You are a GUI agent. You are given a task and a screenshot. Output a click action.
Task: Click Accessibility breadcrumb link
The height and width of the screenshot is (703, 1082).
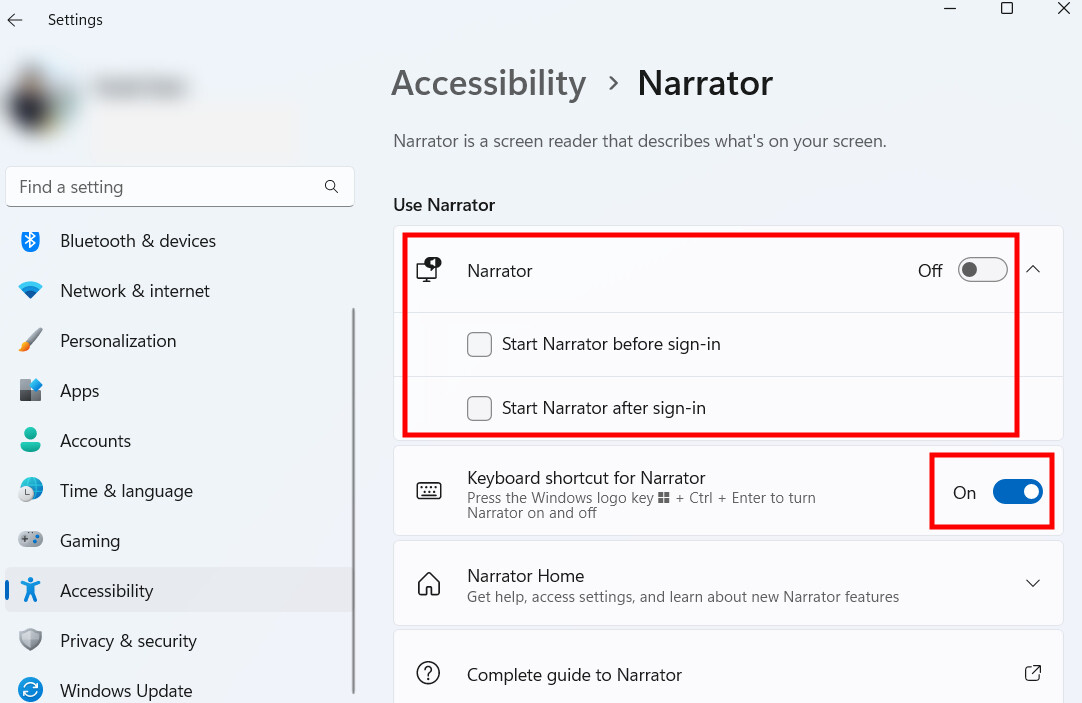point(489,83)
